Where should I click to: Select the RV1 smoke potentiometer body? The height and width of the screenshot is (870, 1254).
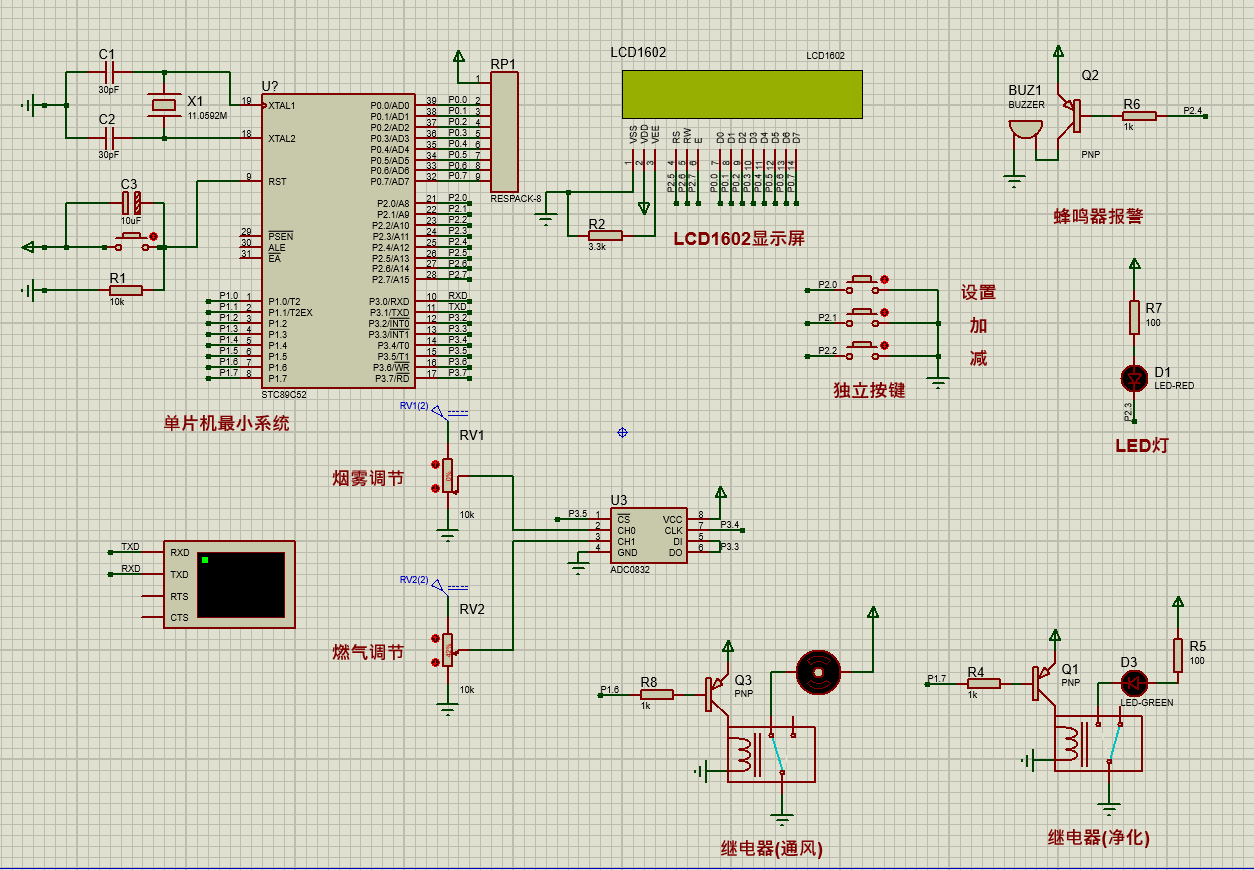447,476
